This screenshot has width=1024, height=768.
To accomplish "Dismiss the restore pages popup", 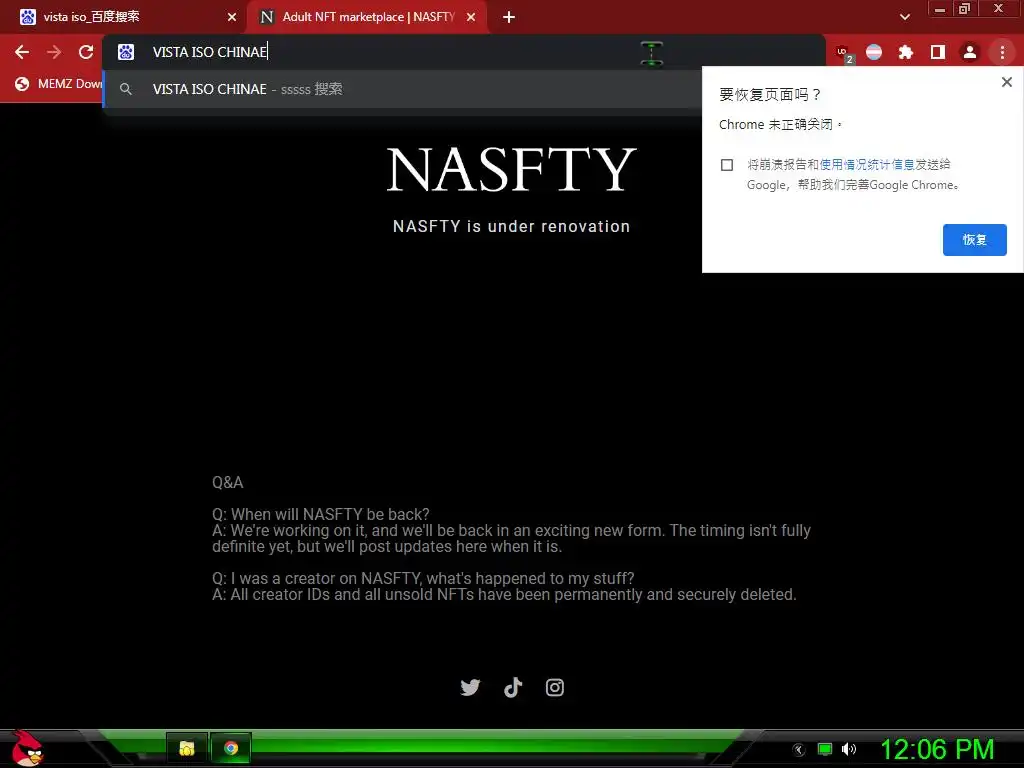I will coord(1007,82).
